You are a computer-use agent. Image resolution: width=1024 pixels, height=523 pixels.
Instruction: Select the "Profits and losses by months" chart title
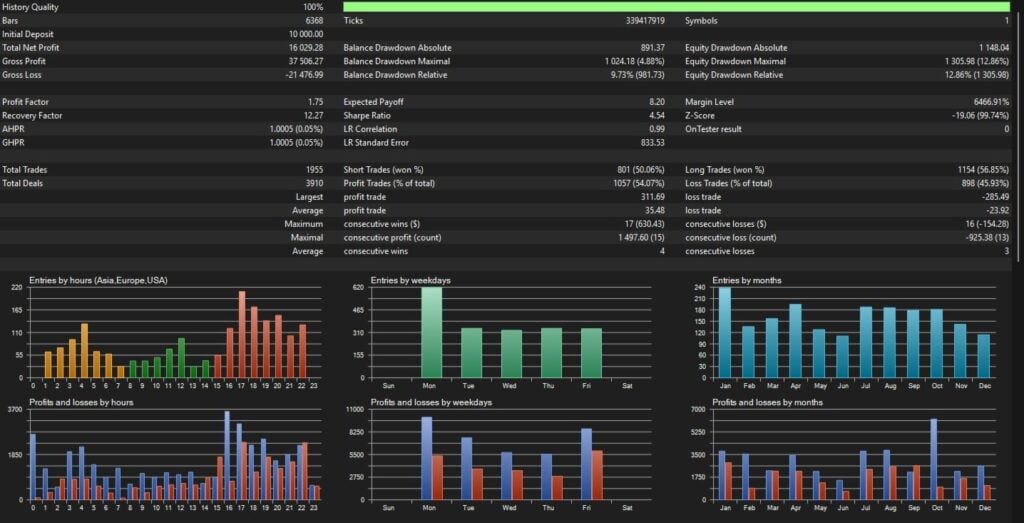pos(767,402)
